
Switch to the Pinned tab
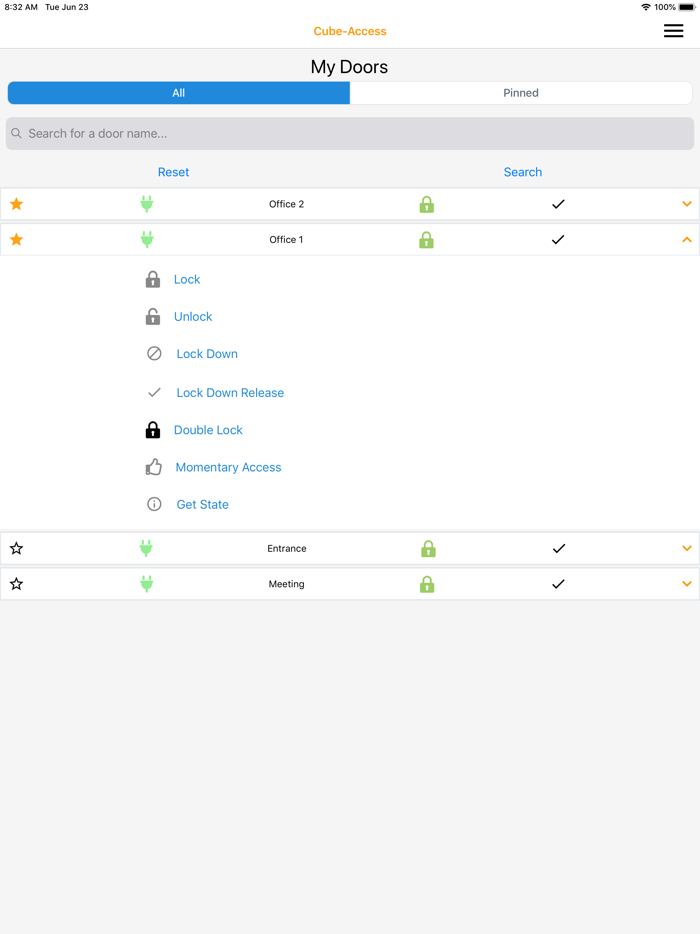[x=521, y=92]
